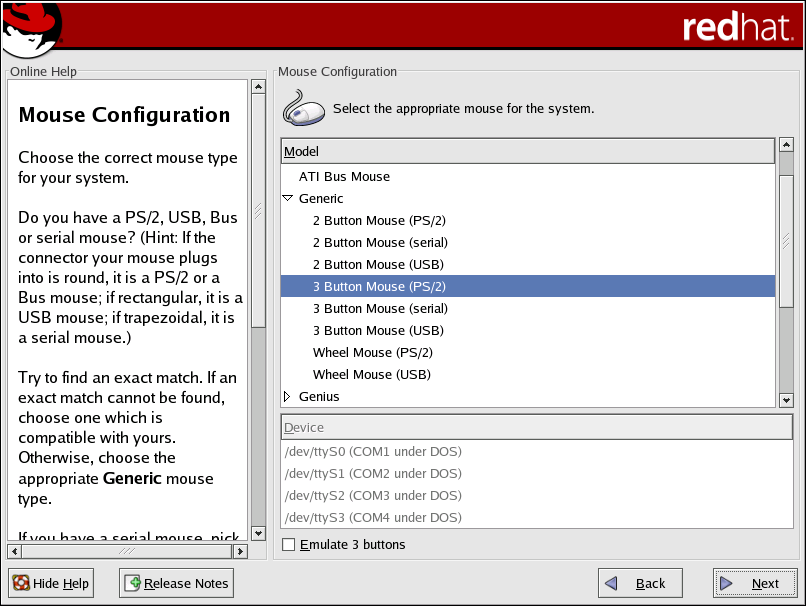Enable Emulate 3 buttons checkbox
The width and height of the screenshot is (806, 606).
(x=289, y=545)
